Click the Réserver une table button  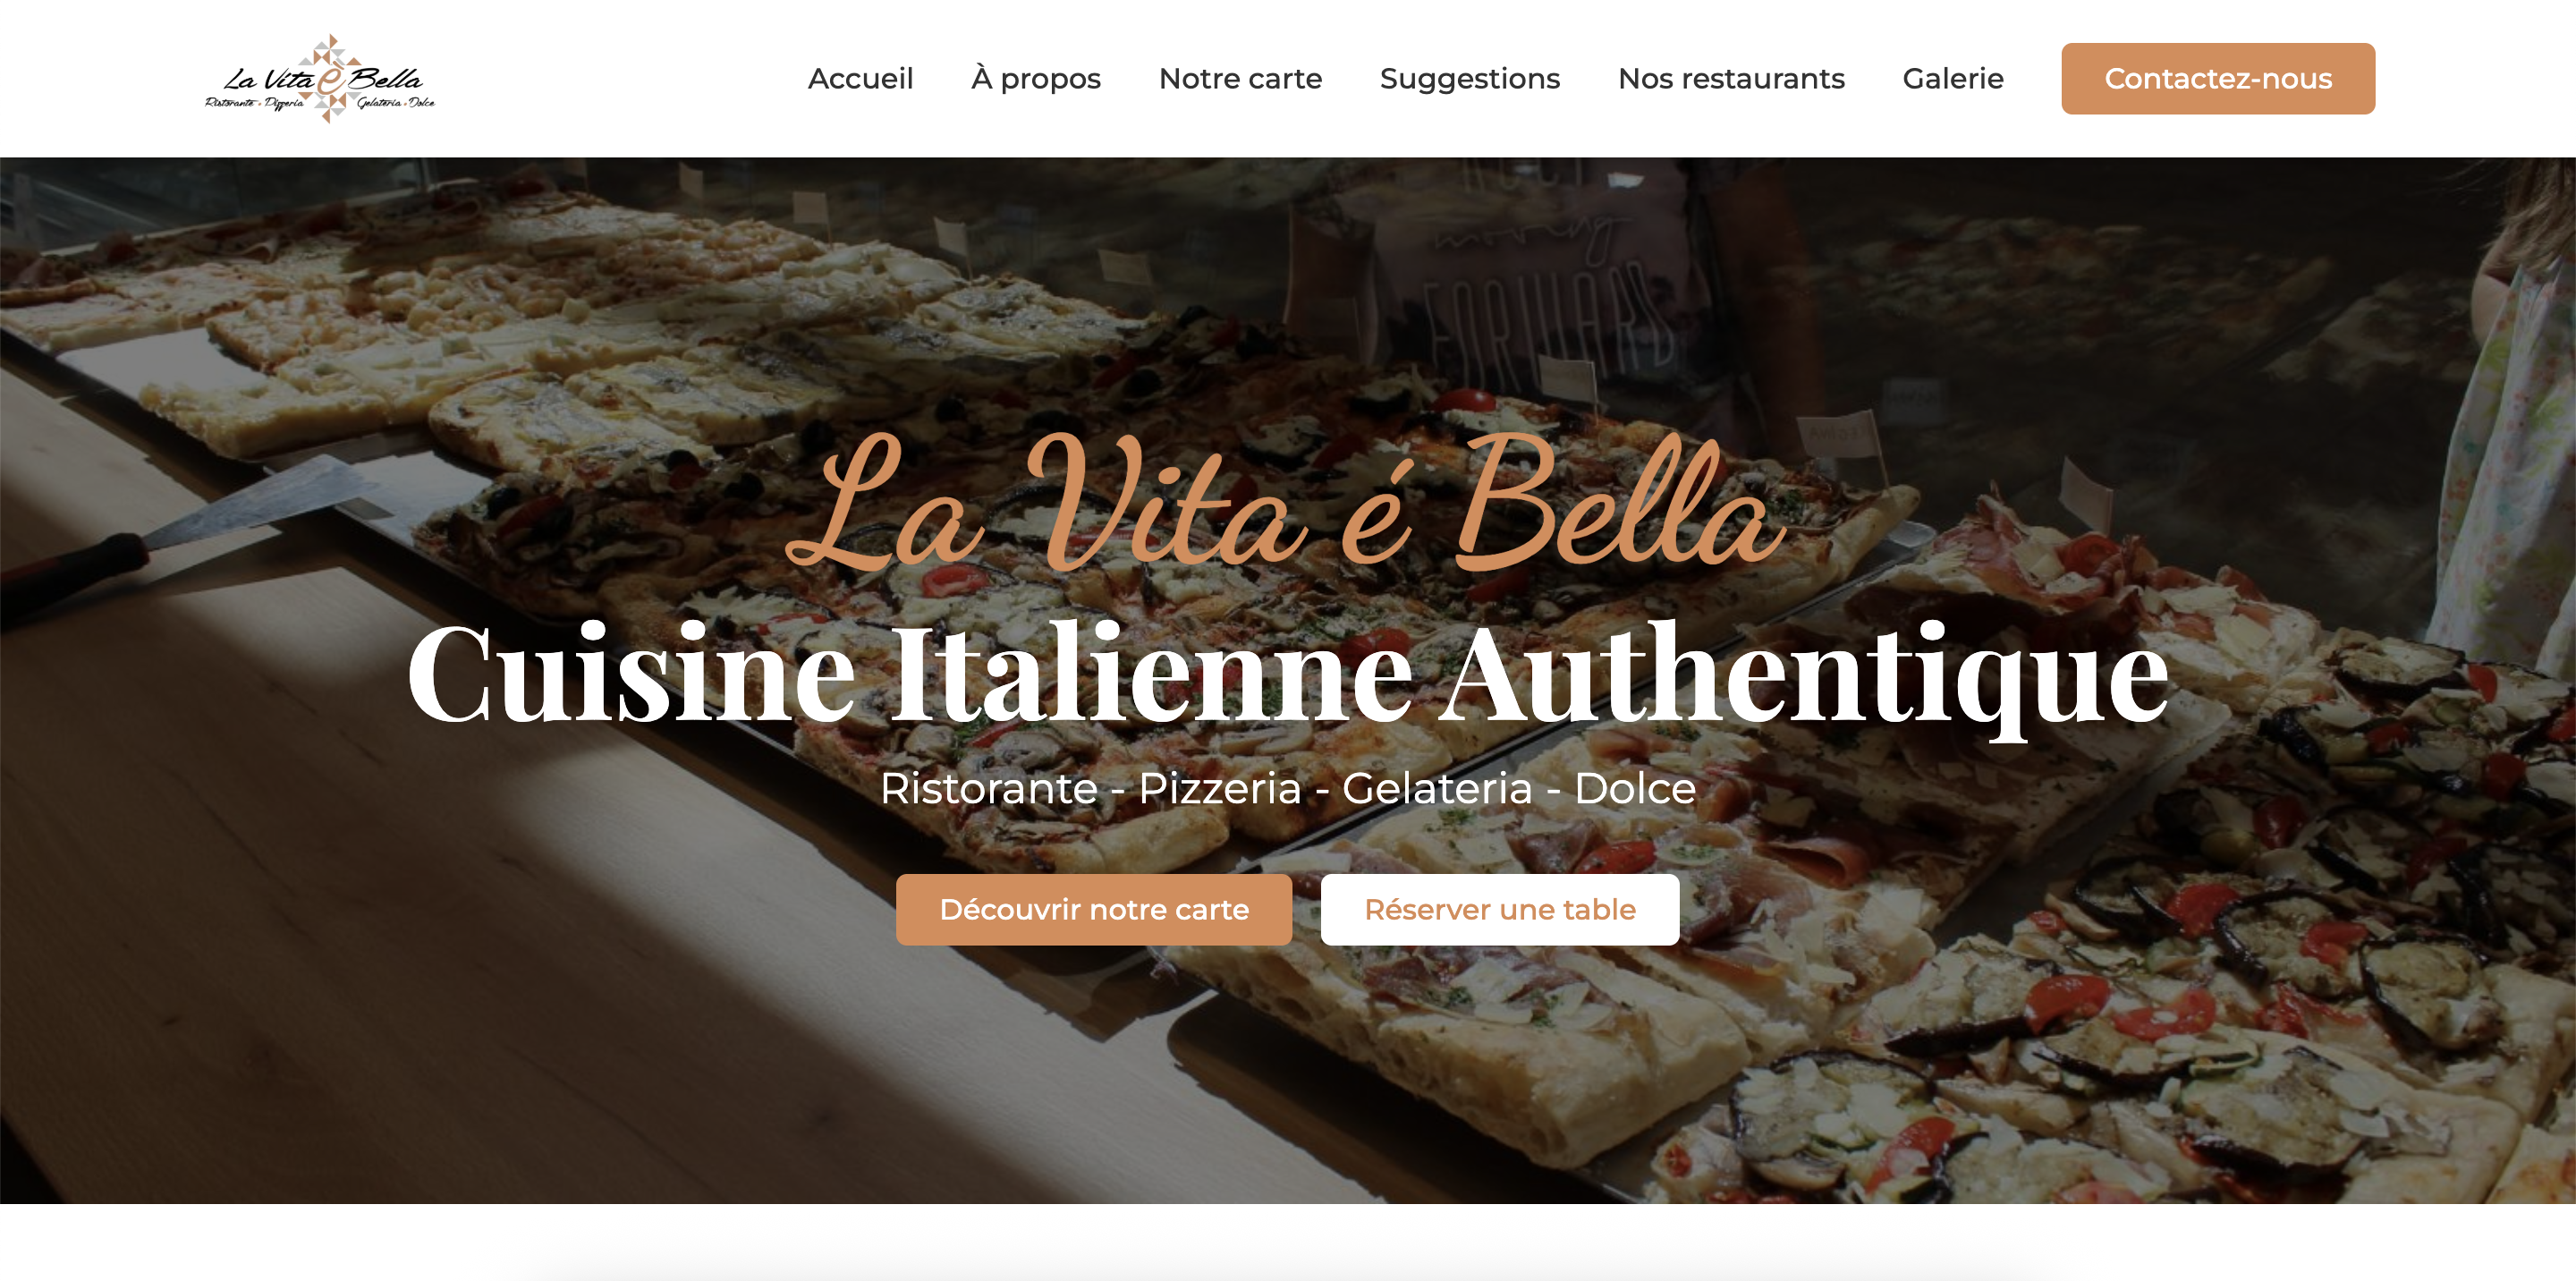click(x=1499, y=909)
